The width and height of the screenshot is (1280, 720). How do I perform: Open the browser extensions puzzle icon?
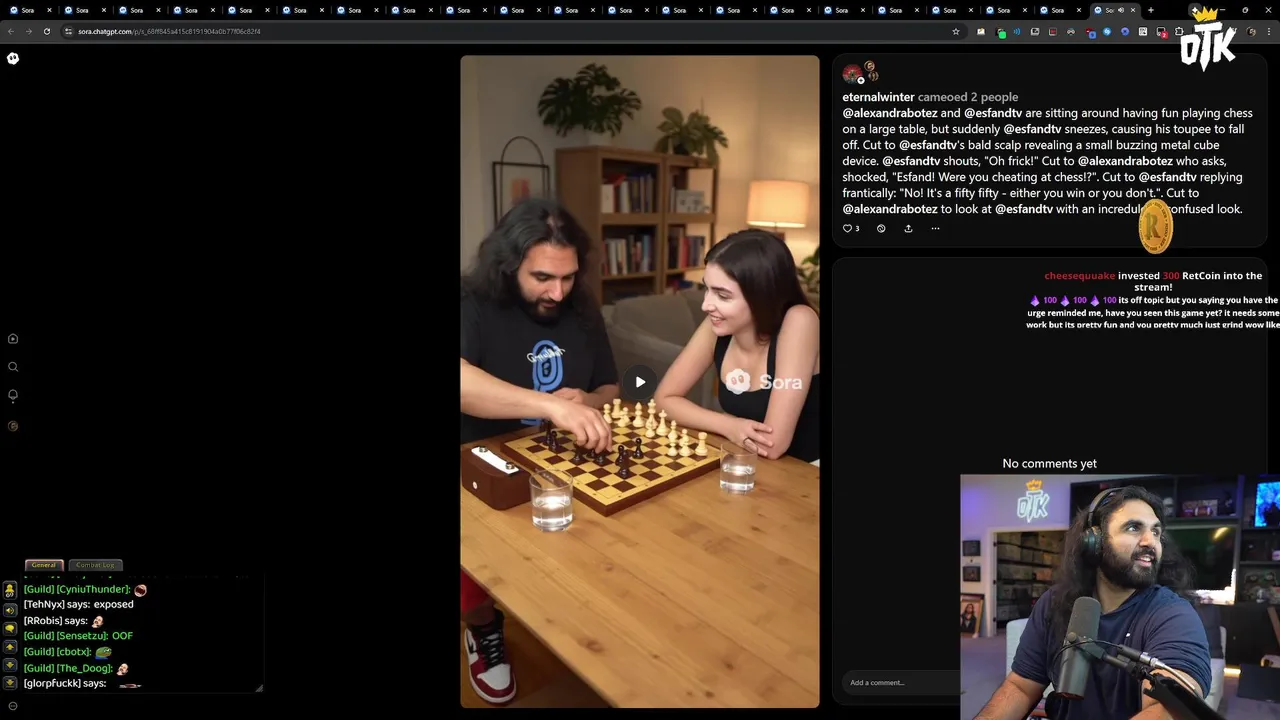pyautogui.click(x=1179, y=31)
